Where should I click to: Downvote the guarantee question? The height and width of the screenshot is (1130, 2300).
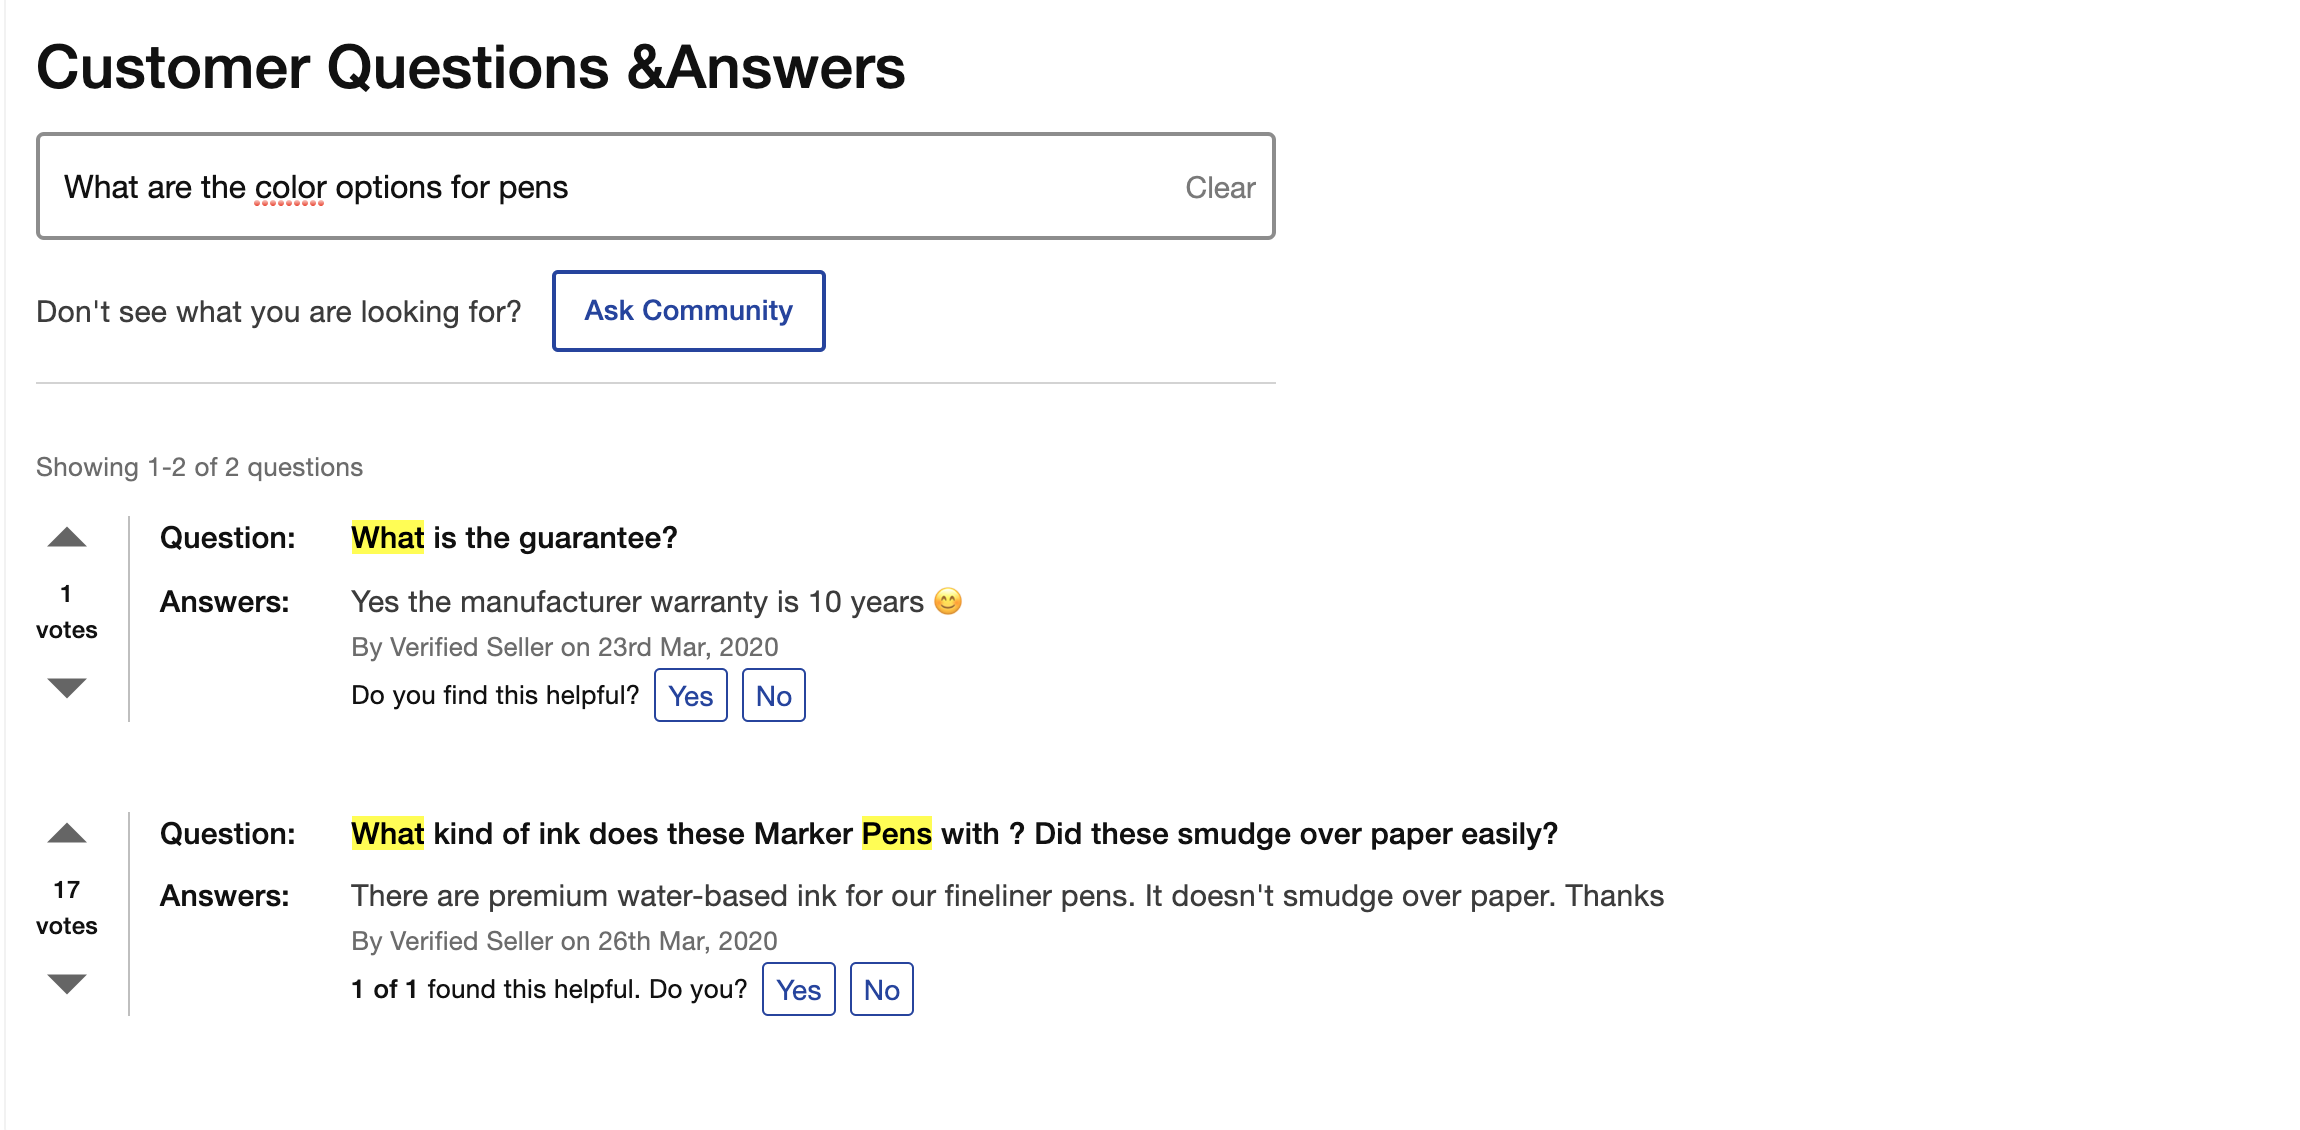(x=67, y=687)
